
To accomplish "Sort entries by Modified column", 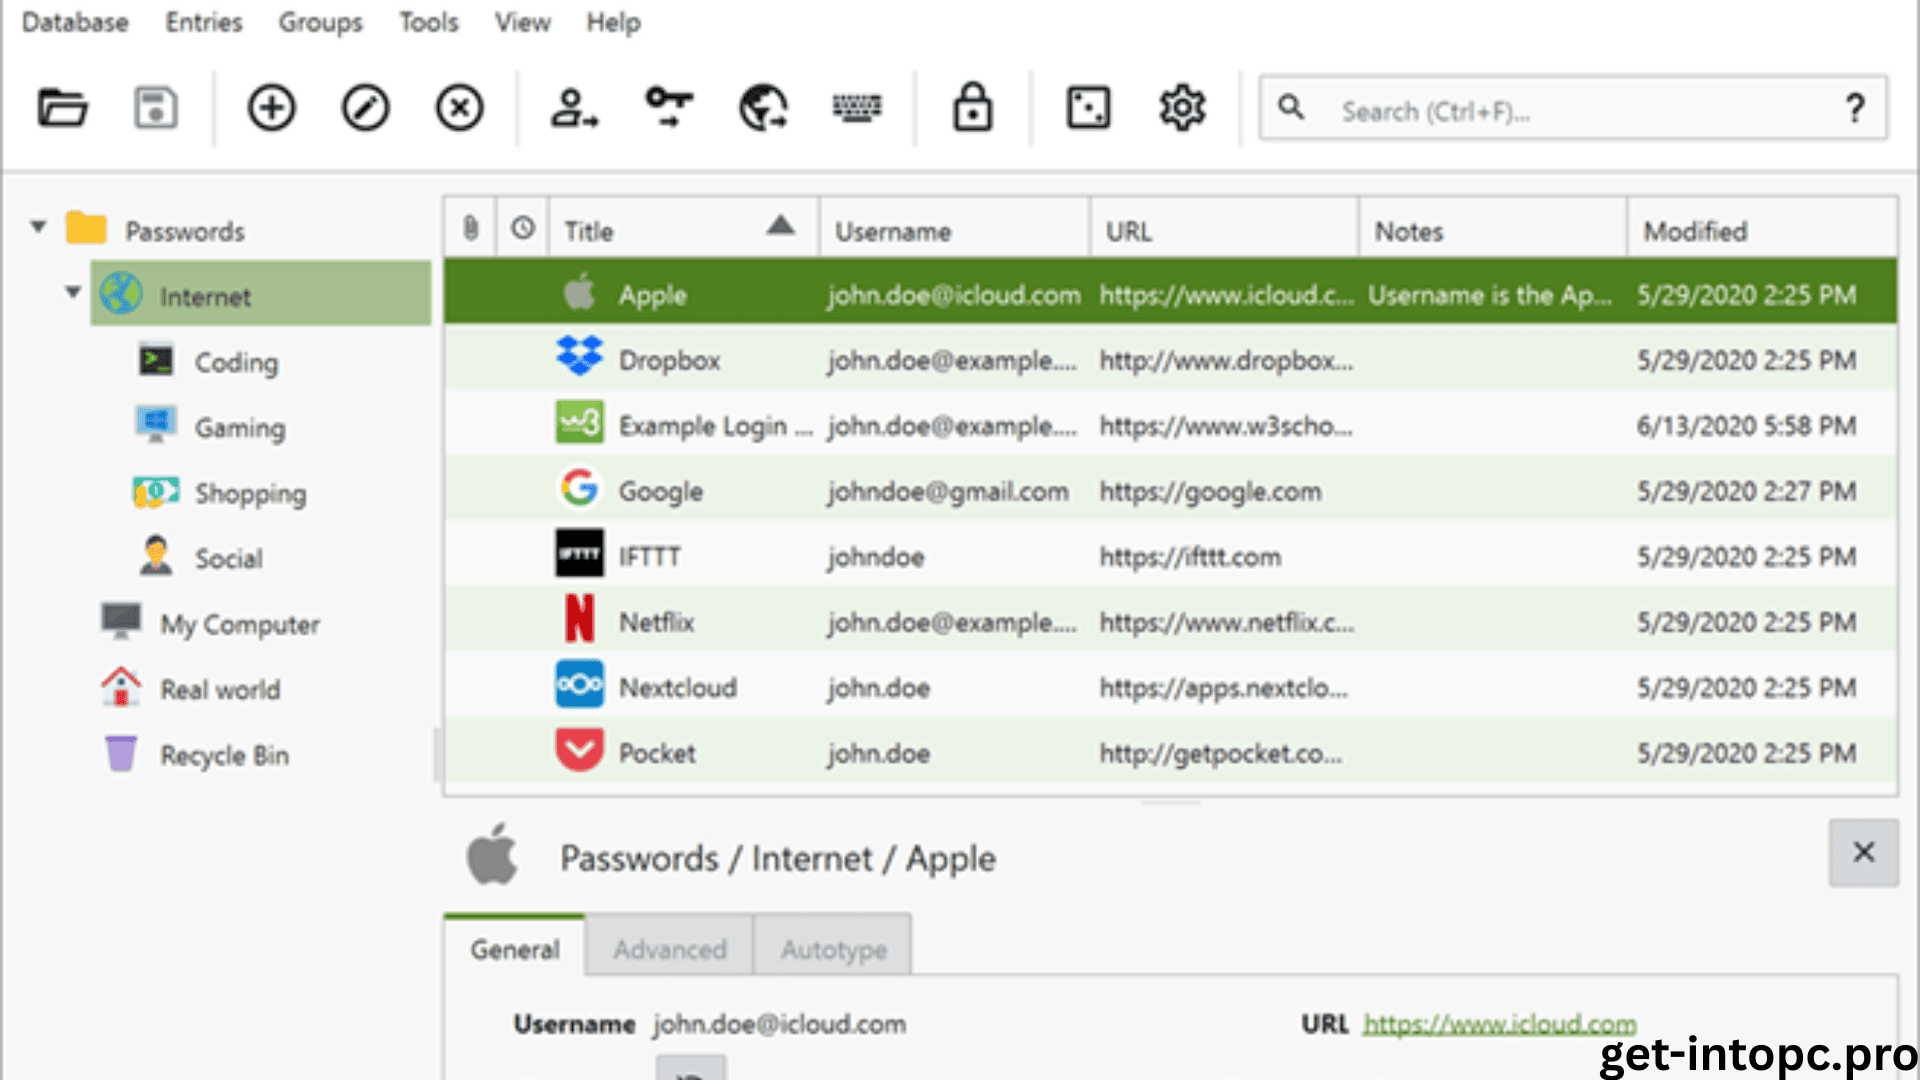I will point(1762,230).
